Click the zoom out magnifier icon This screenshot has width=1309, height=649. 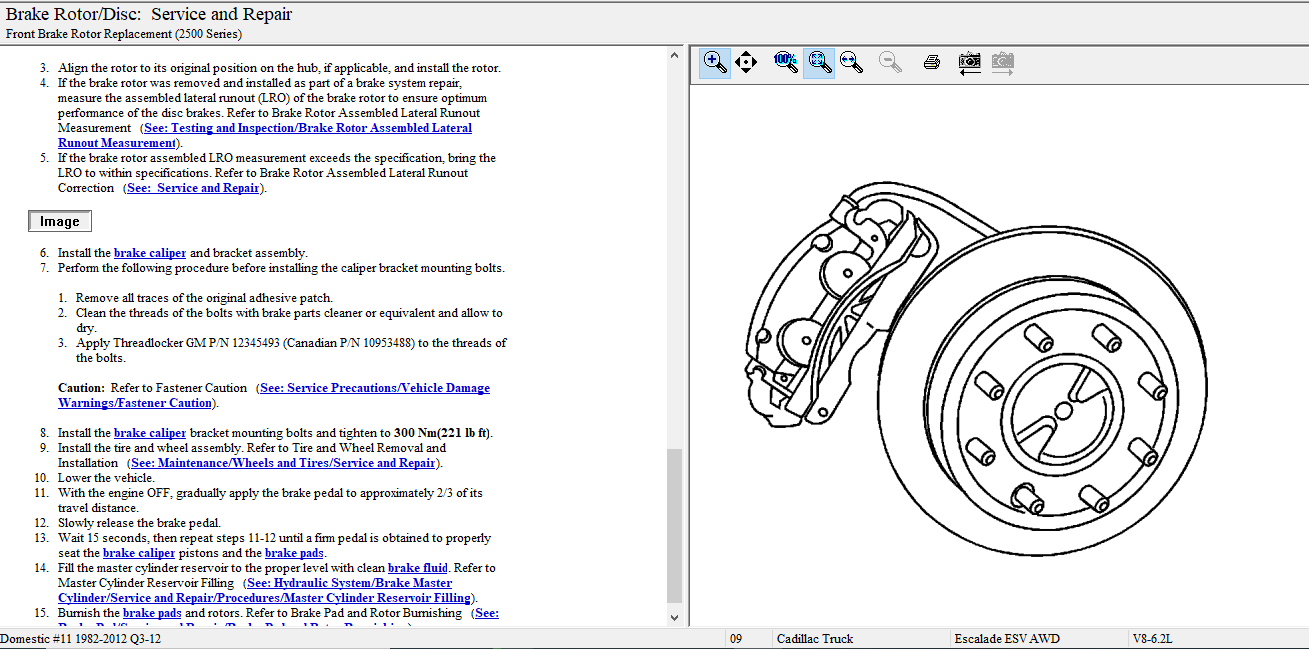pos(890,62)
